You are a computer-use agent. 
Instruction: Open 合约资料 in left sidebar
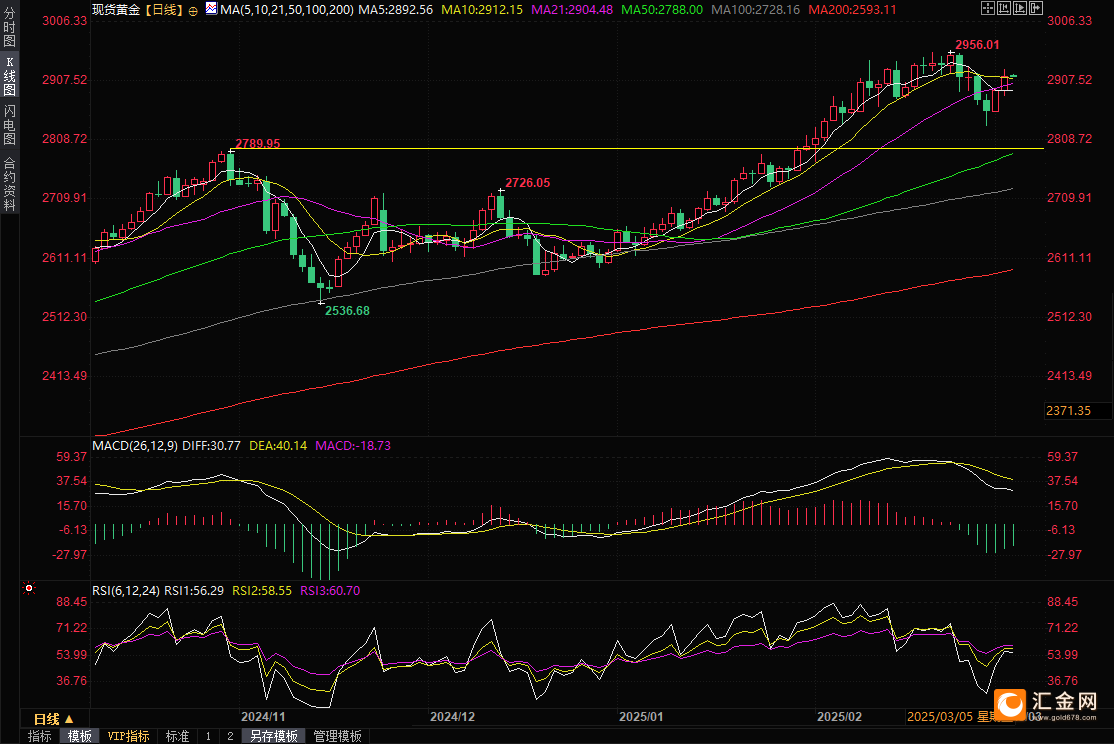point(10,183)
